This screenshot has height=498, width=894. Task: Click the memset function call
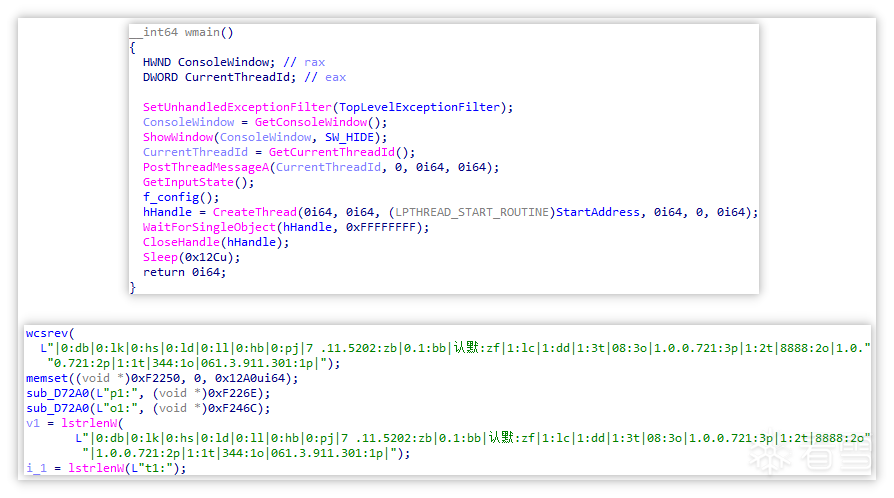coord(46,378)
